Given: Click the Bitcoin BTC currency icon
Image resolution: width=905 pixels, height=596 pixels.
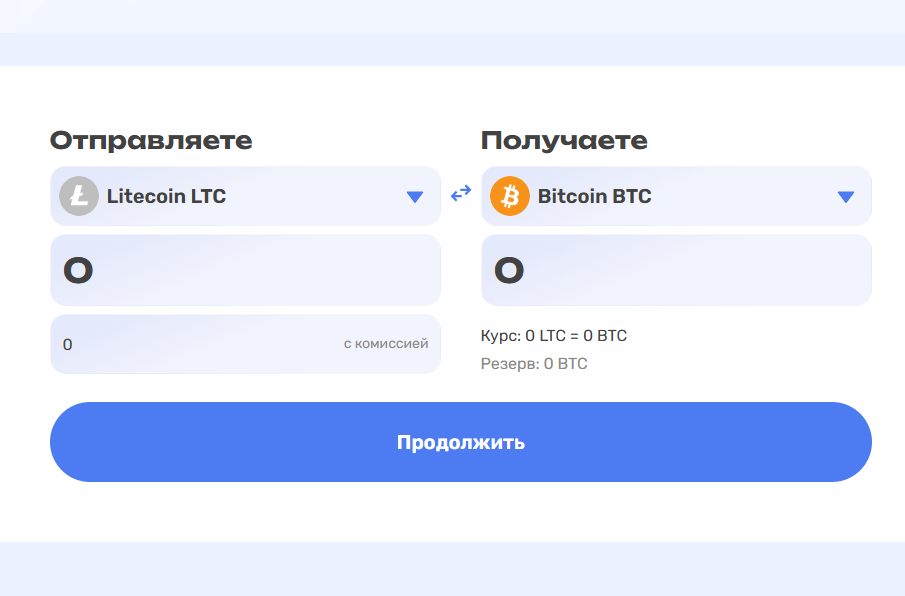Looking at the screenshot, I should [508, 196].
